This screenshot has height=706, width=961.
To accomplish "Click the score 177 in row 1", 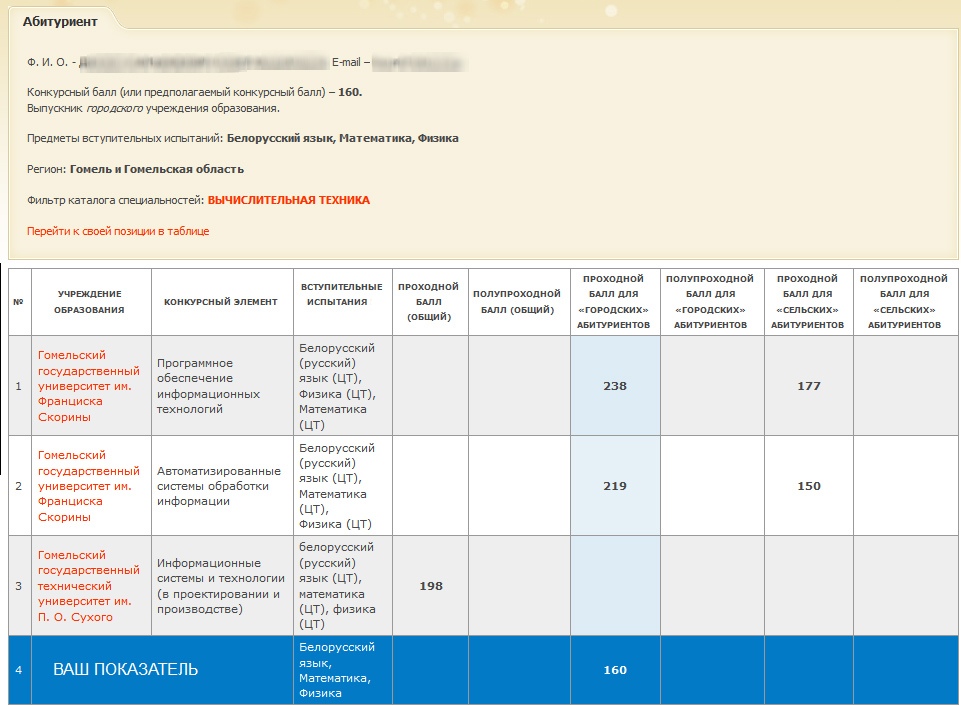I will coord(809,385).
